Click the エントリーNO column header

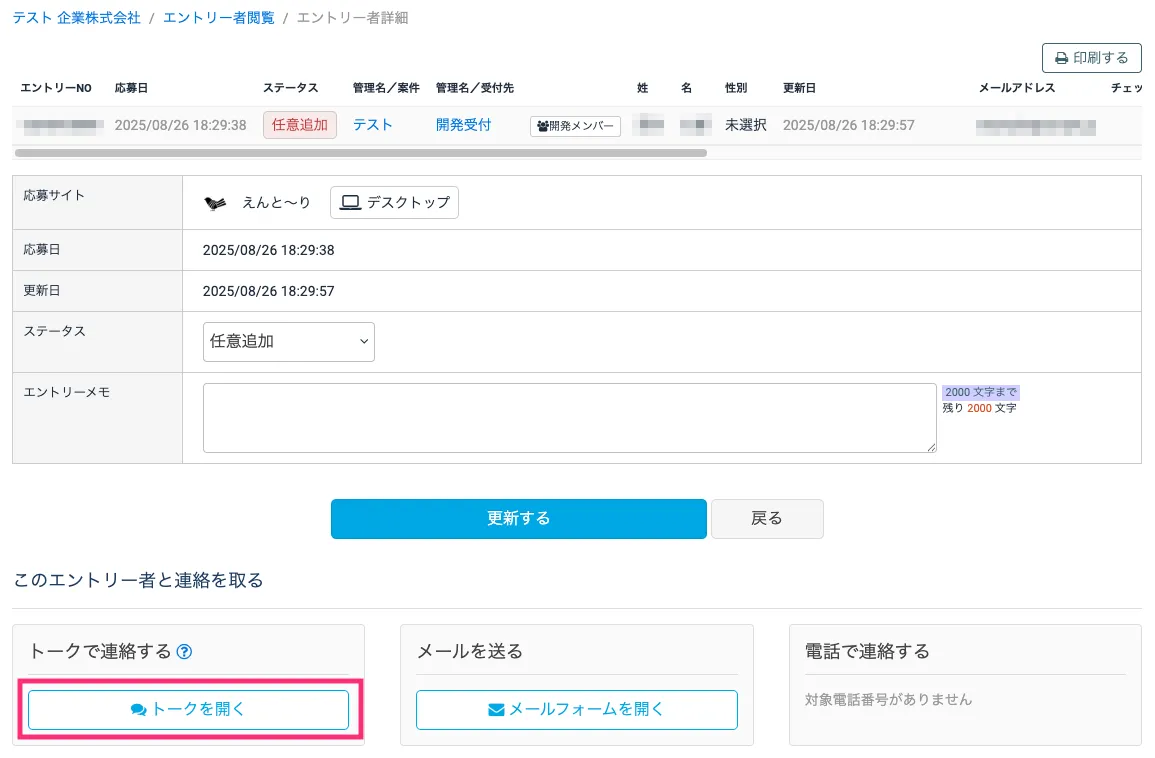pyautogui.click(x=57, y=88)
